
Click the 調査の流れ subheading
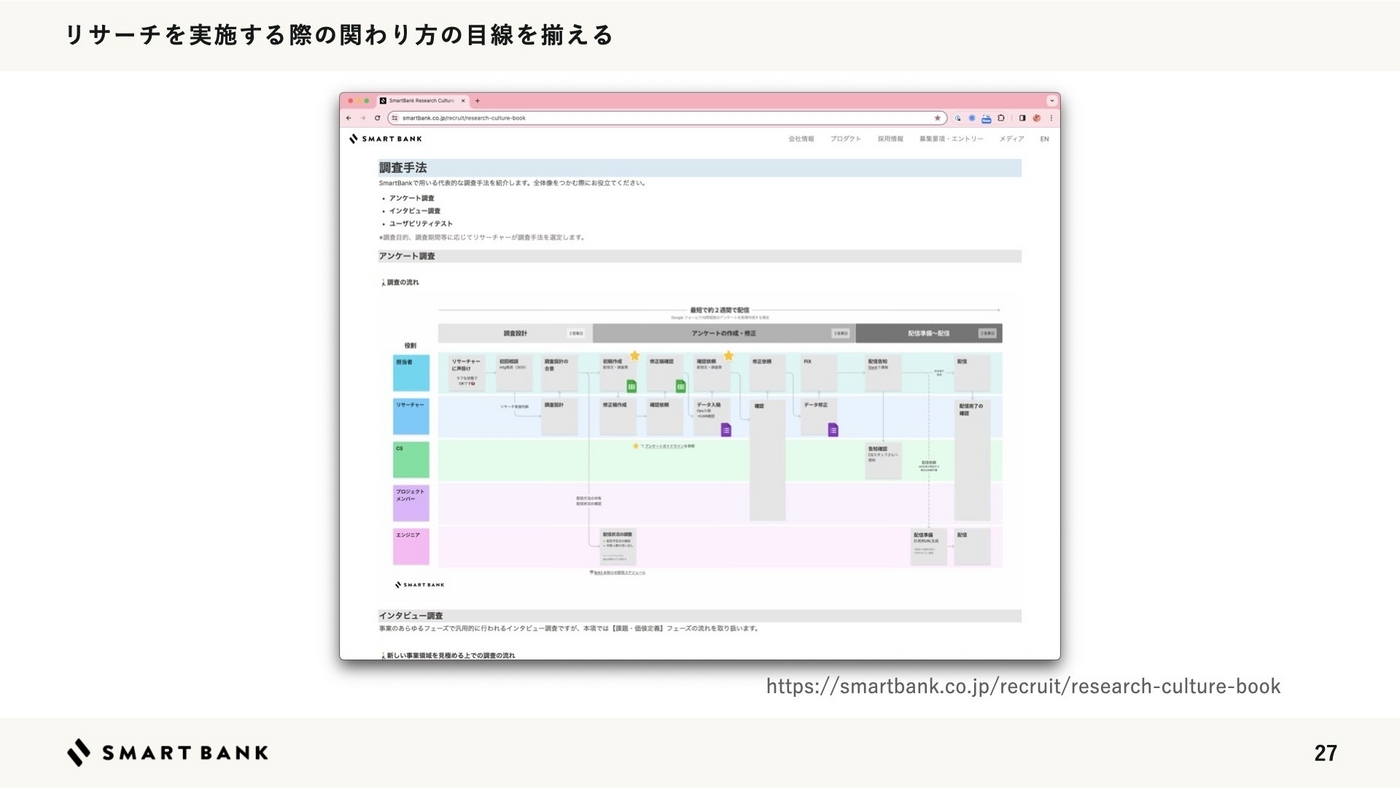point(403,283)
